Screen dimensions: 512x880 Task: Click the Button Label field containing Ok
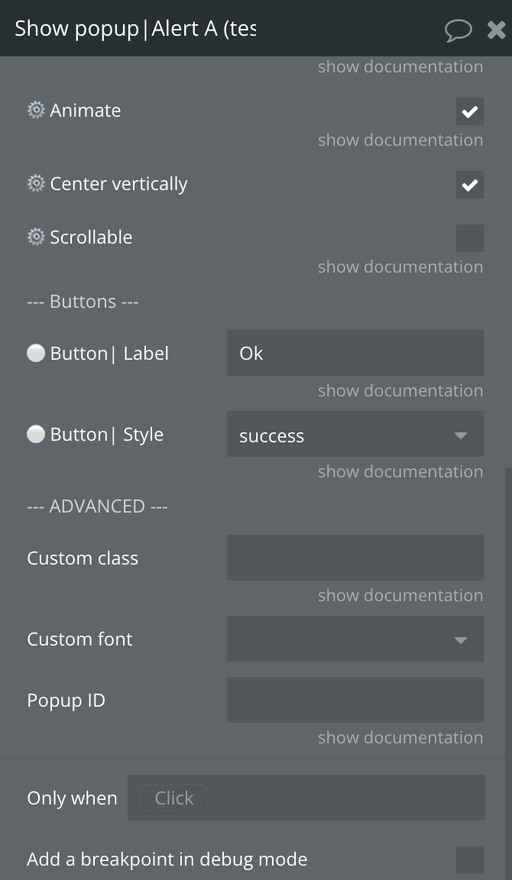tap(355, 353)
